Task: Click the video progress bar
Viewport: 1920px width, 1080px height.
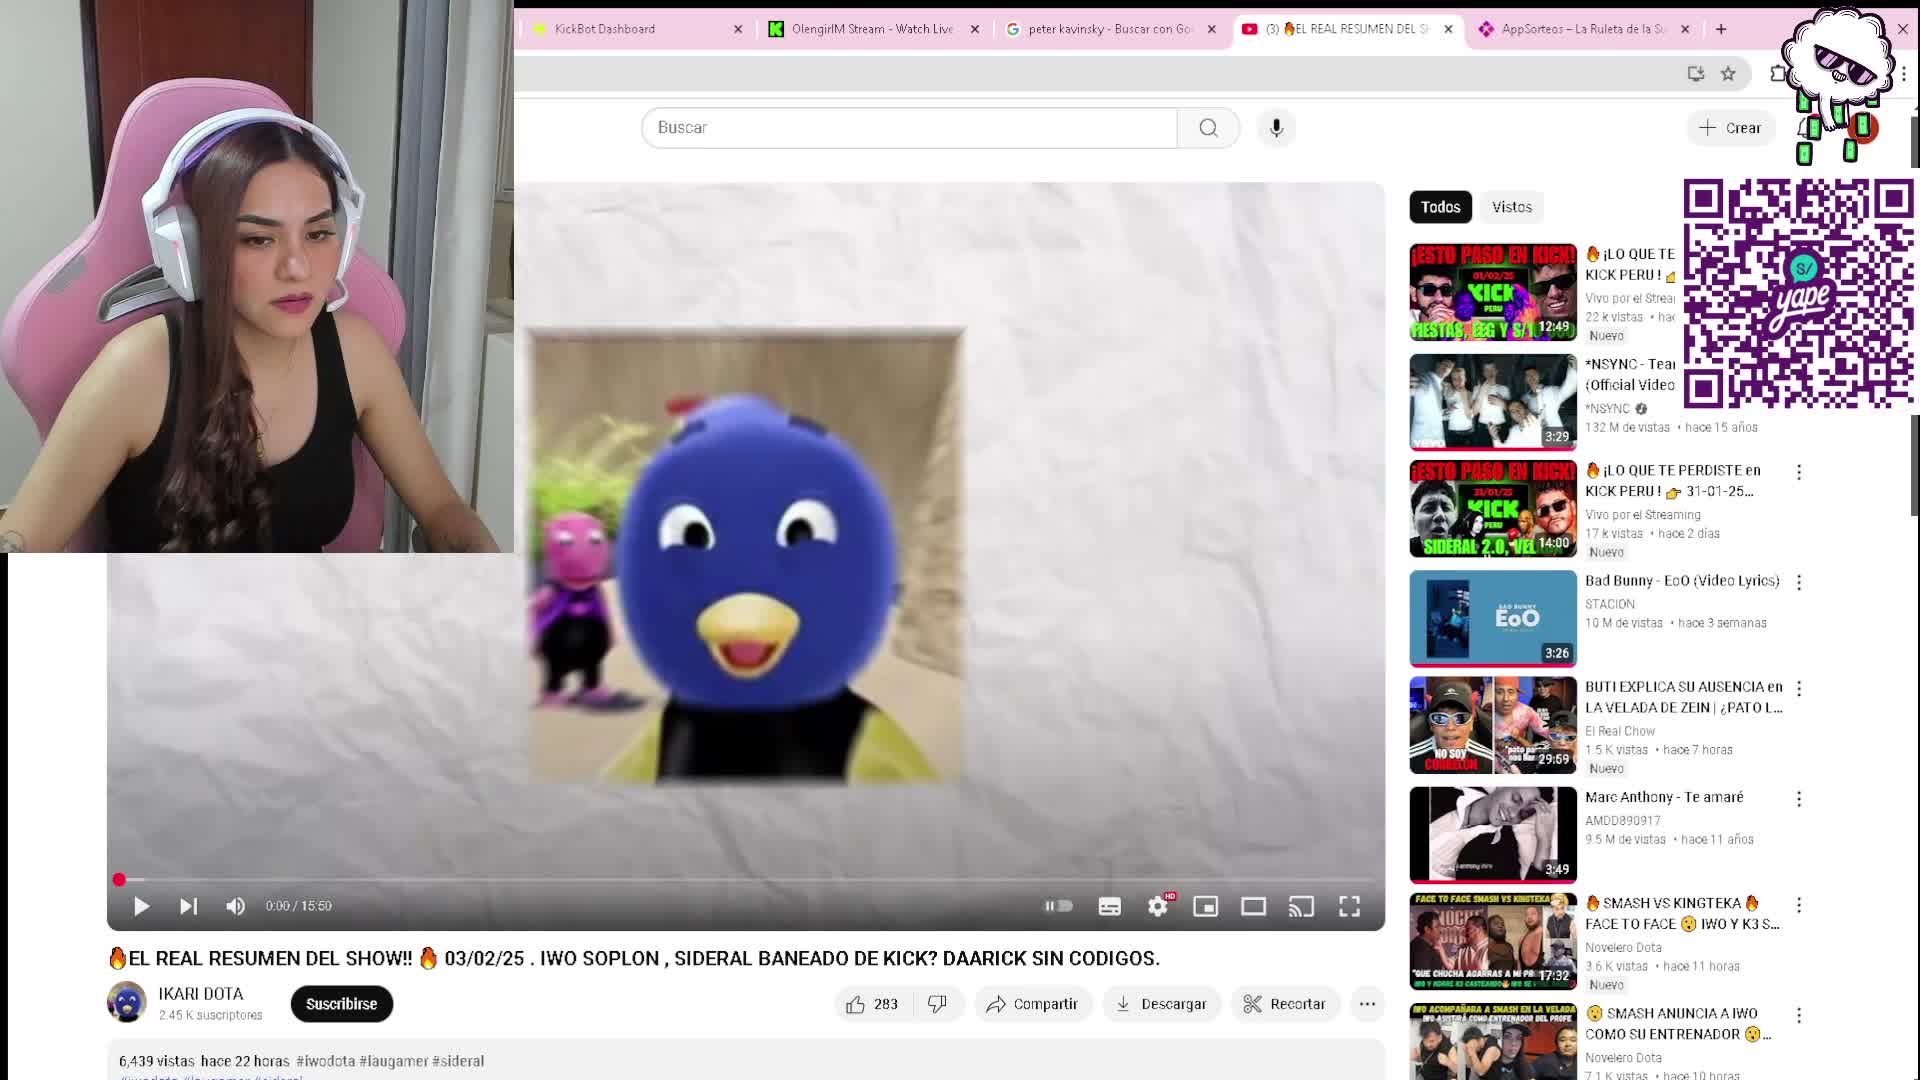Action: coord(746,880)
